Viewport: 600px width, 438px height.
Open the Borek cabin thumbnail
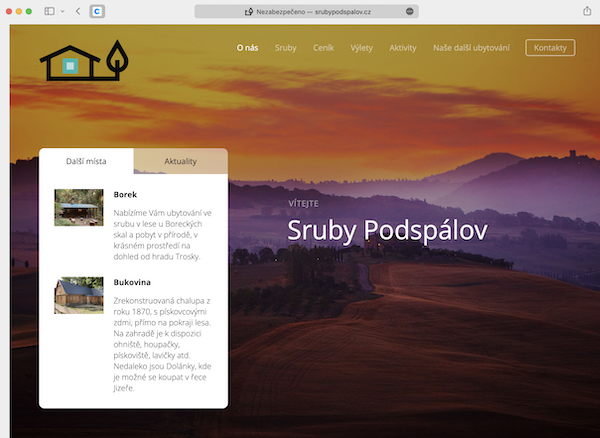point(79,207)
